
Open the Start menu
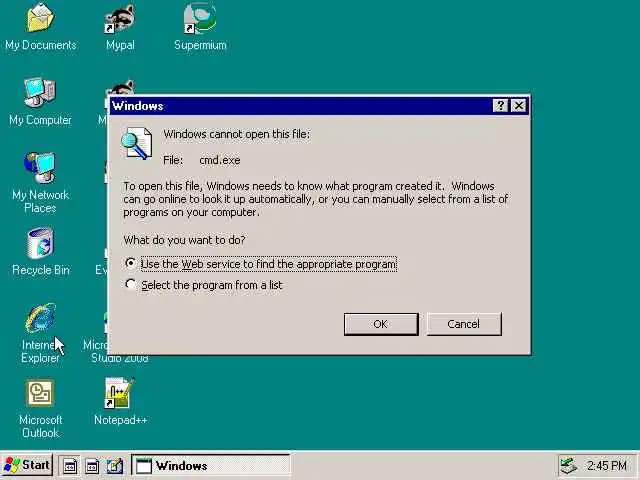coord(27,465)
